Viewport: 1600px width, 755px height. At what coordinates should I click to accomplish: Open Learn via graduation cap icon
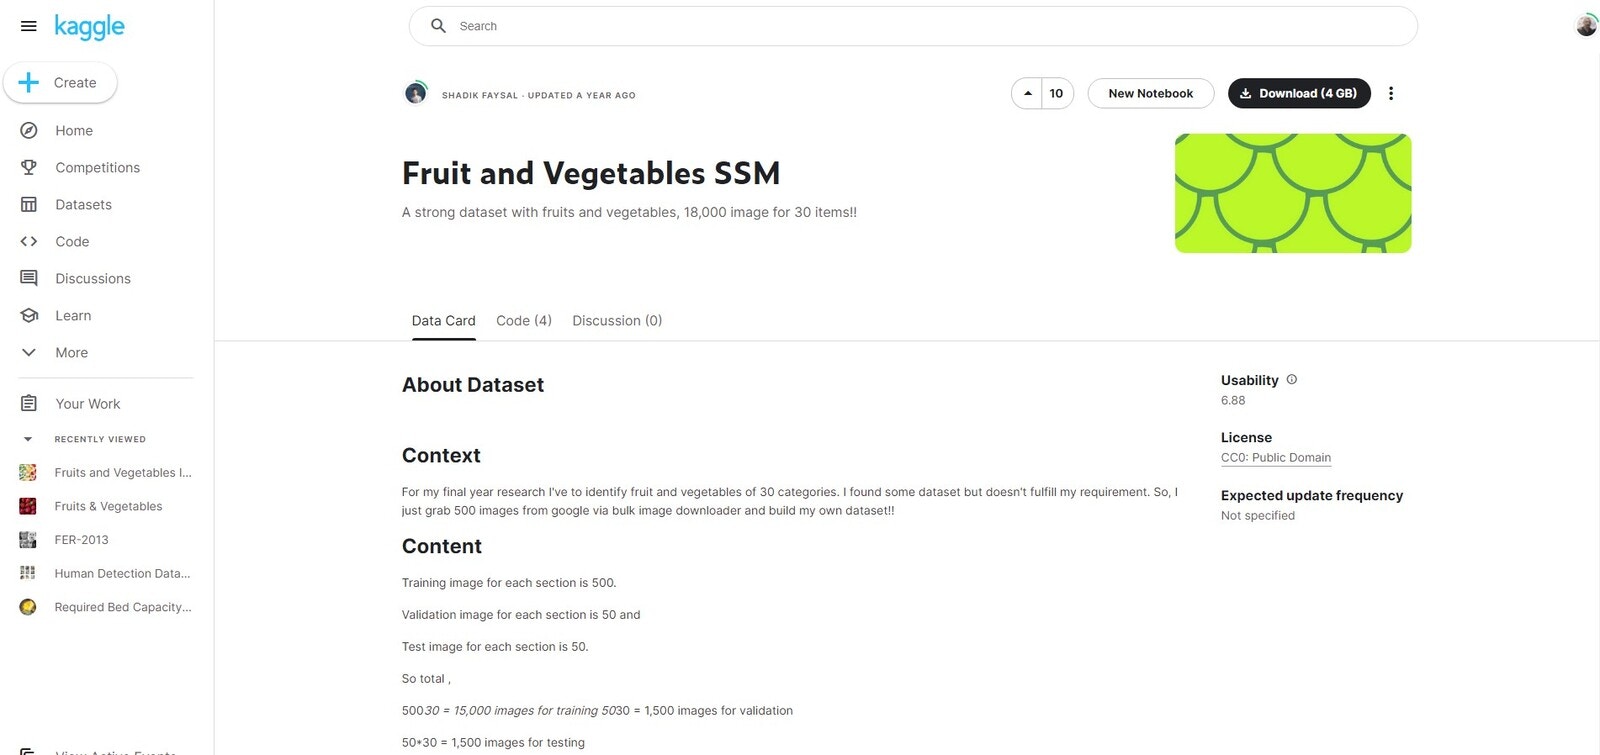(x=29, y=315)
